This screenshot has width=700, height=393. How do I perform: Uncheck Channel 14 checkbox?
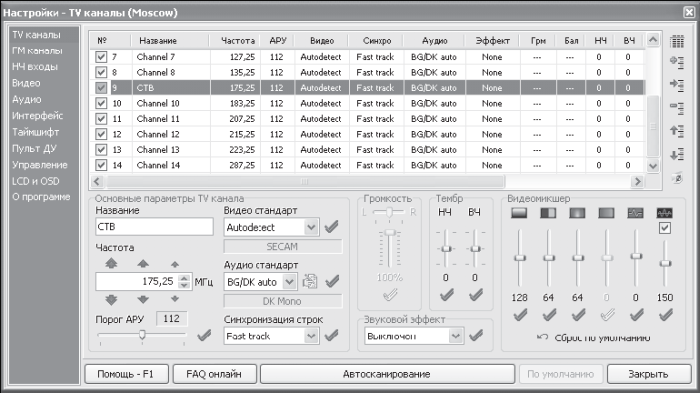[101, 165]
